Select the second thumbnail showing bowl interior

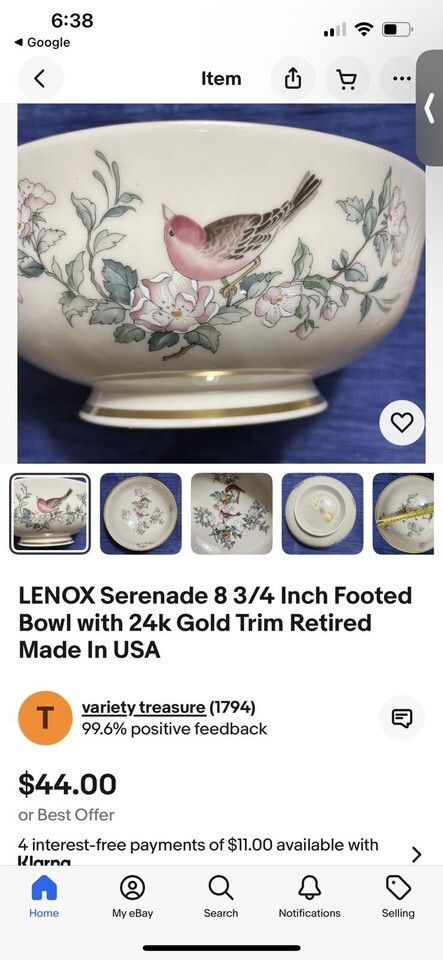coord(141,514)
